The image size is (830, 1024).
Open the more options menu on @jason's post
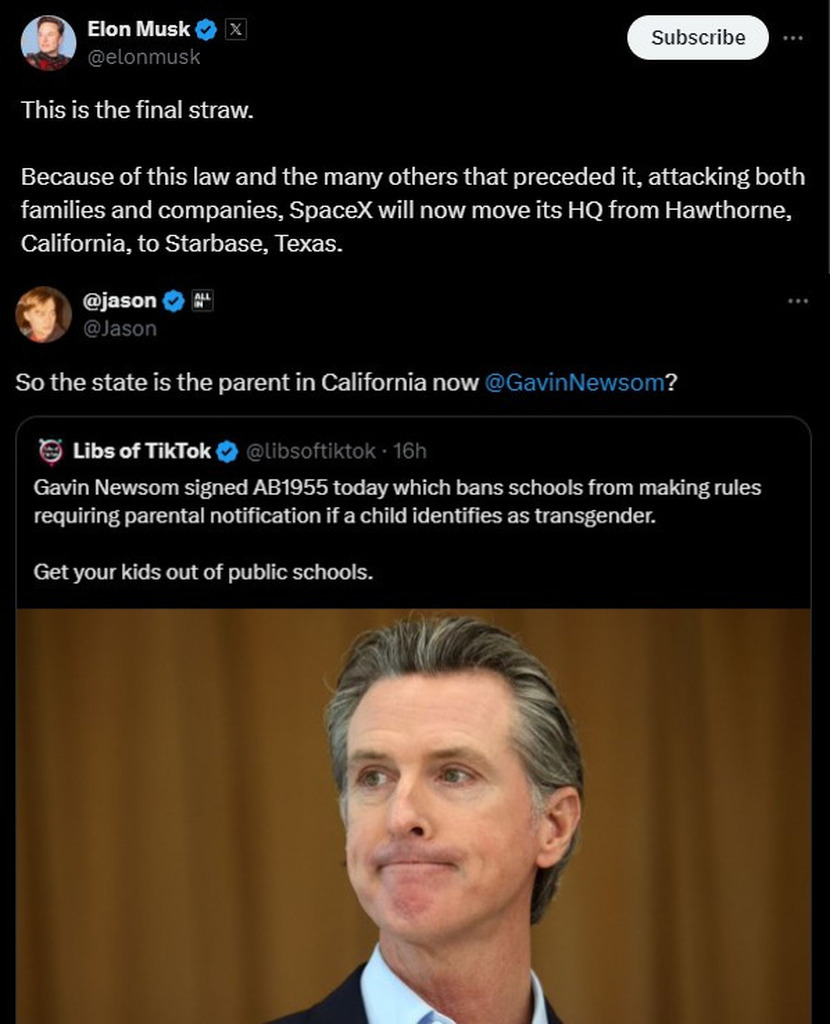click(797, 301)
